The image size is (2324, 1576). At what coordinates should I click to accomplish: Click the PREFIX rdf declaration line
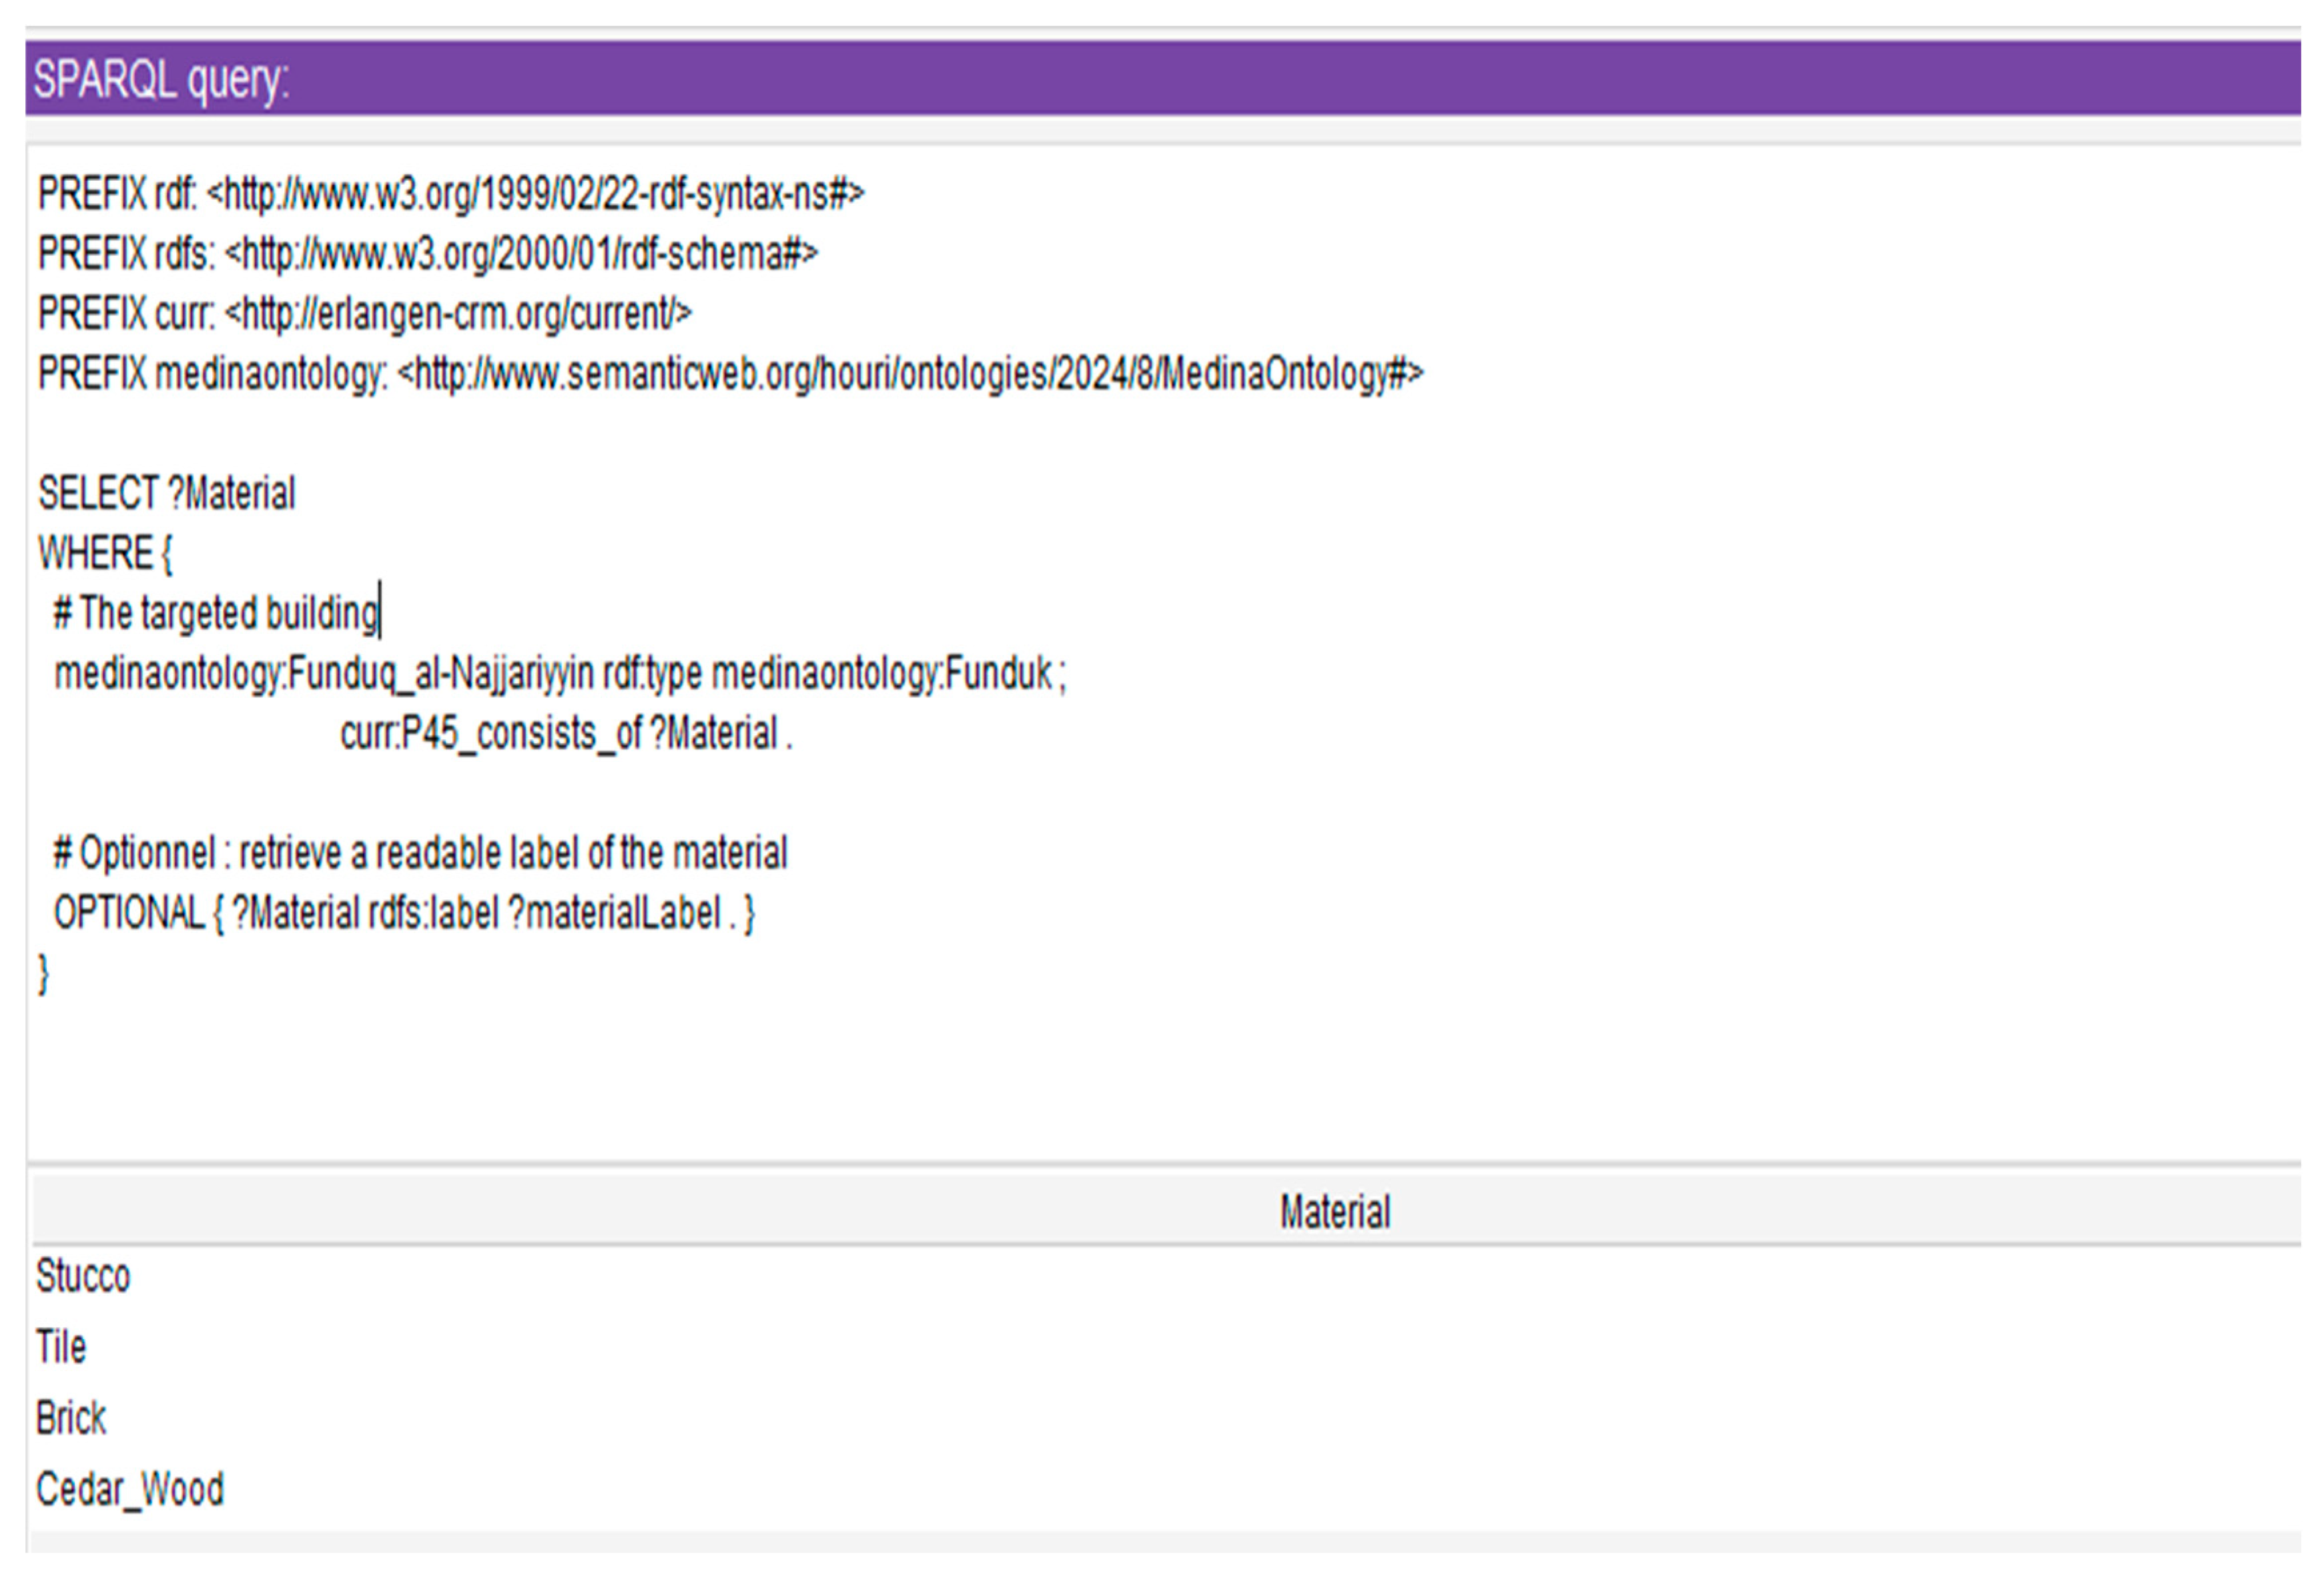(x=450, y=194)
